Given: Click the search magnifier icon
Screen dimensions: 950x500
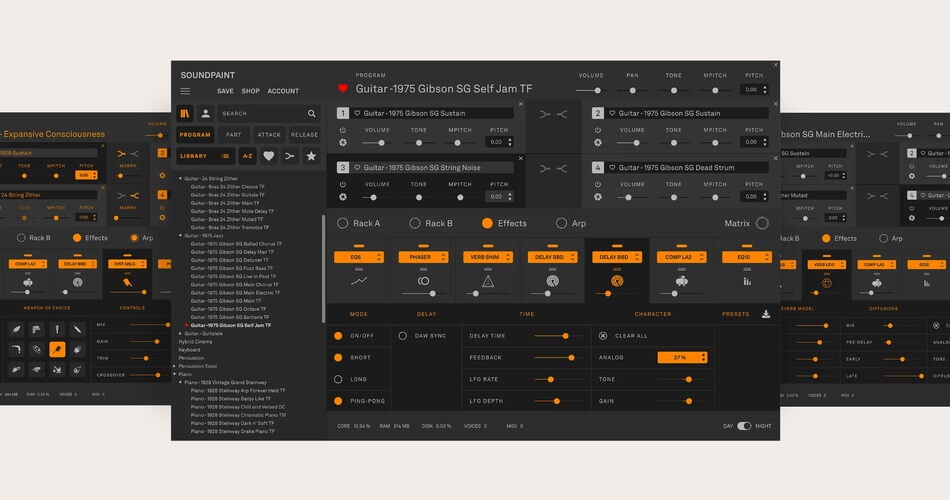Looking at the screenshot, I should [x=311, y=113].
